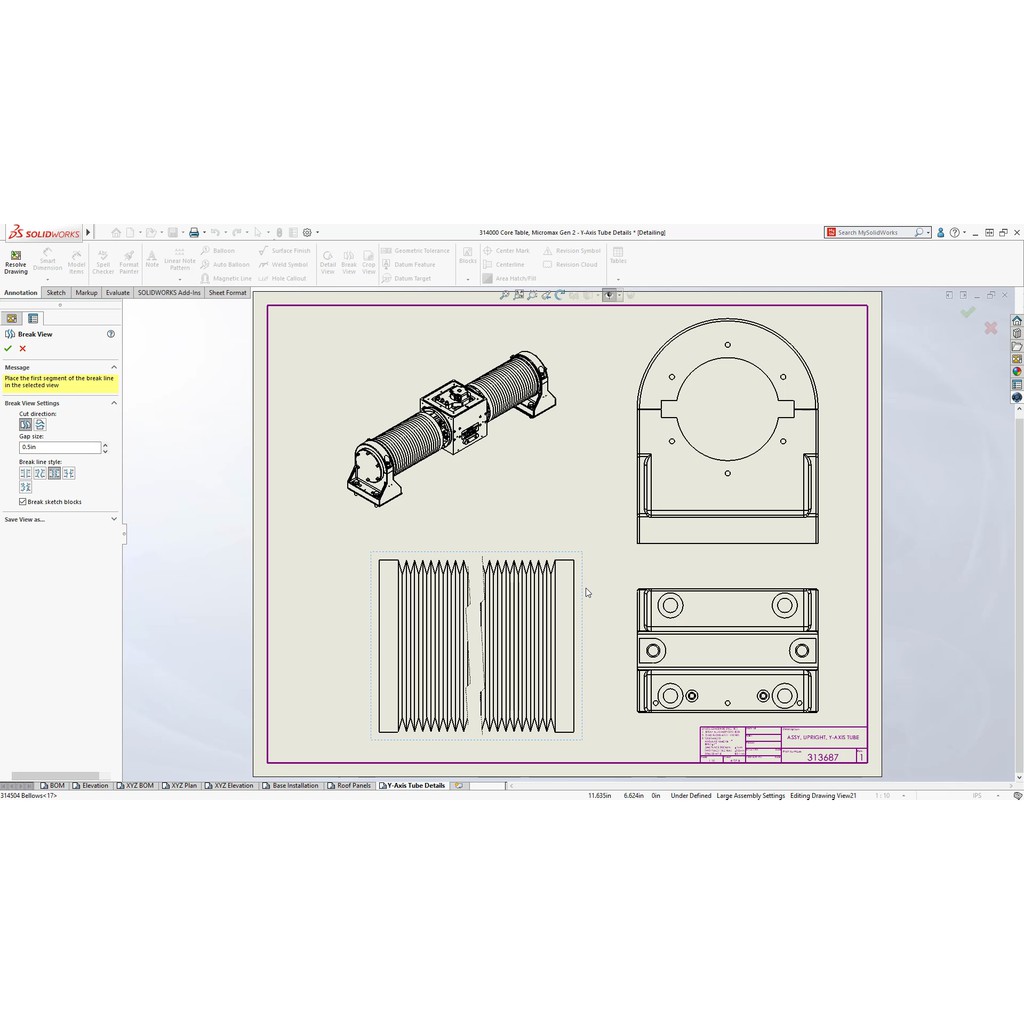
Task: Open the Options gear icon
Action: coord(307,232)
